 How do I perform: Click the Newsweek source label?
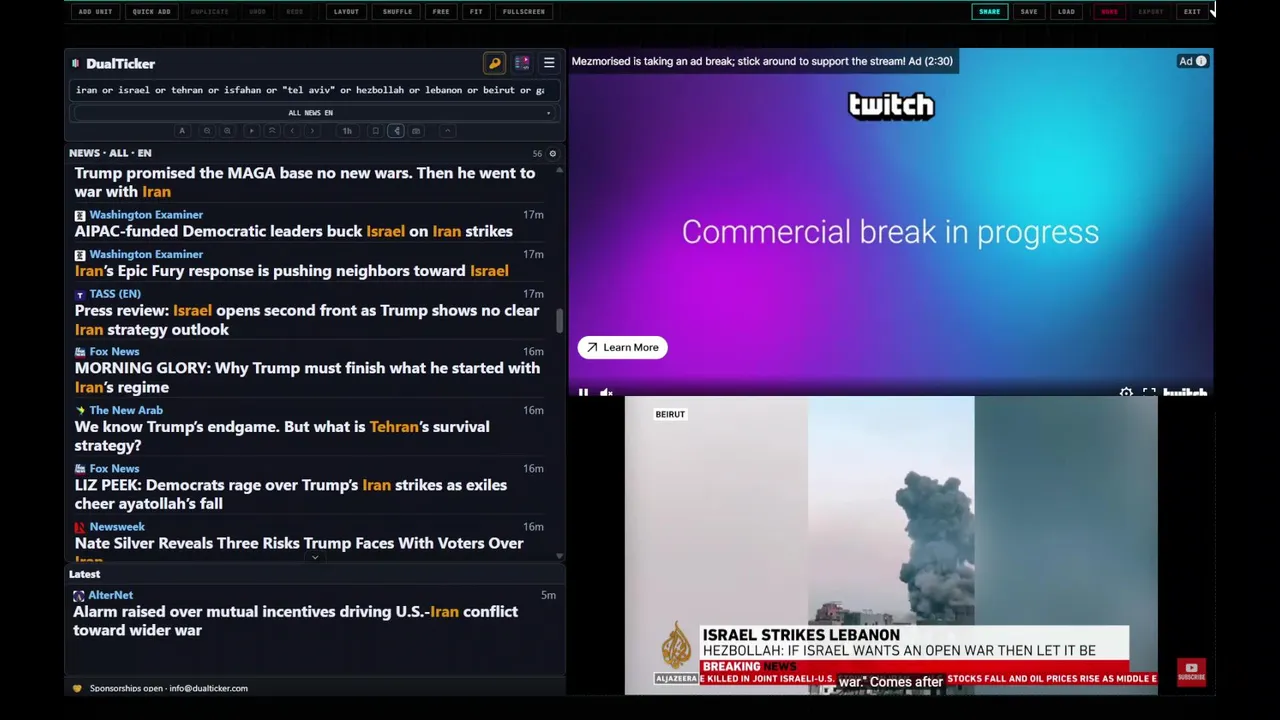[x=117, y=527]
